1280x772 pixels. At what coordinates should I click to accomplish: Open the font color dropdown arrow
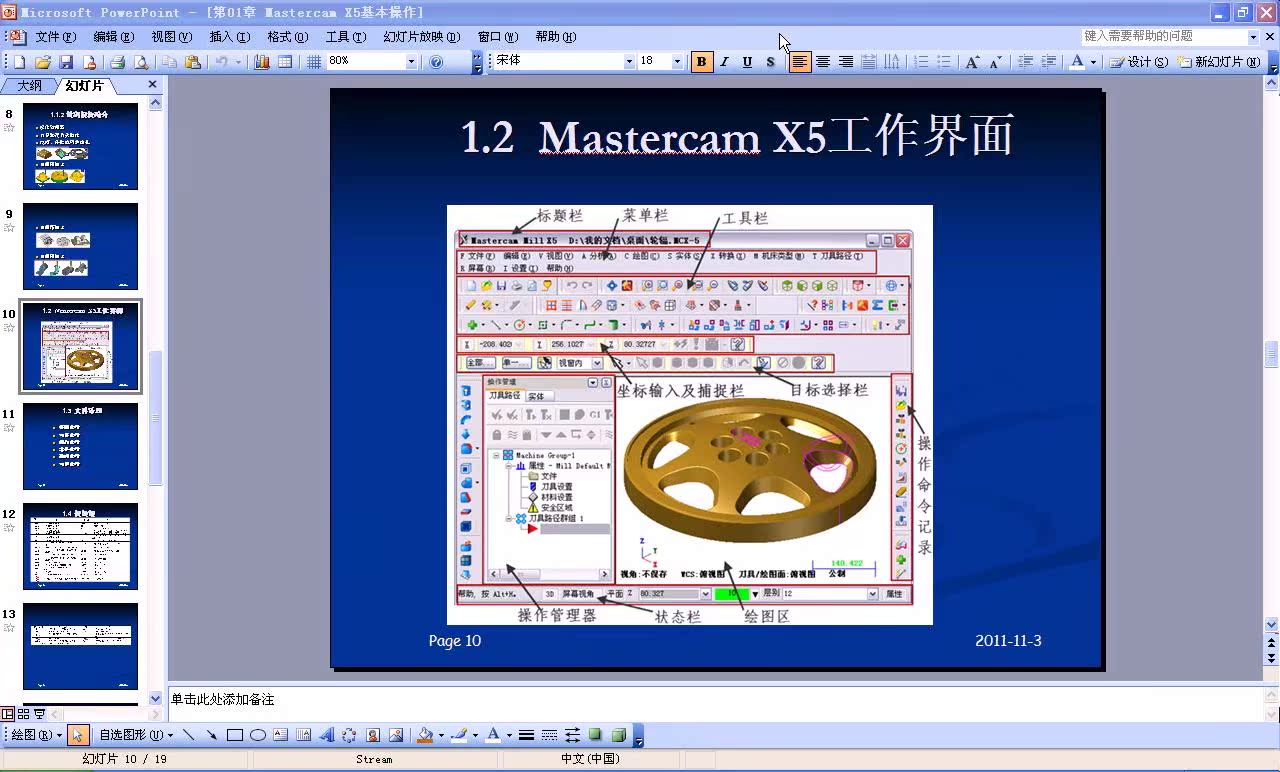pyautogui.click(x=1092, y=62)
